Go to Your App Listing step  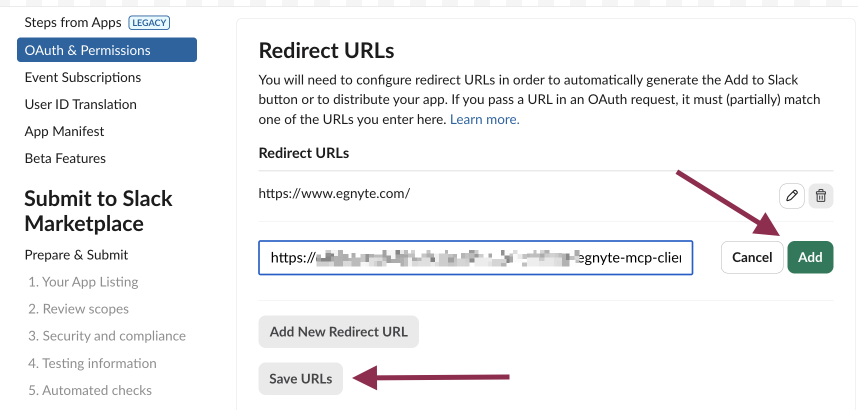click(83, 282)
